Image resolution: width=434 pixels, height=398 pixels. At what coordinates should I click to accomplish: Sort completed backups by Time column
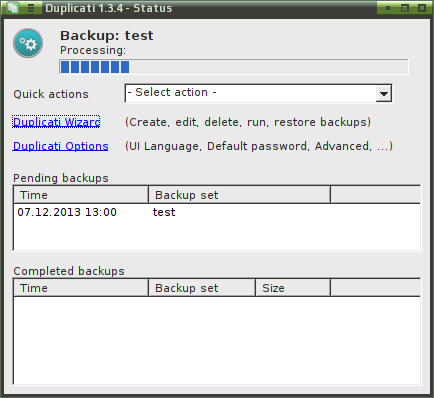tap(81, 288)
